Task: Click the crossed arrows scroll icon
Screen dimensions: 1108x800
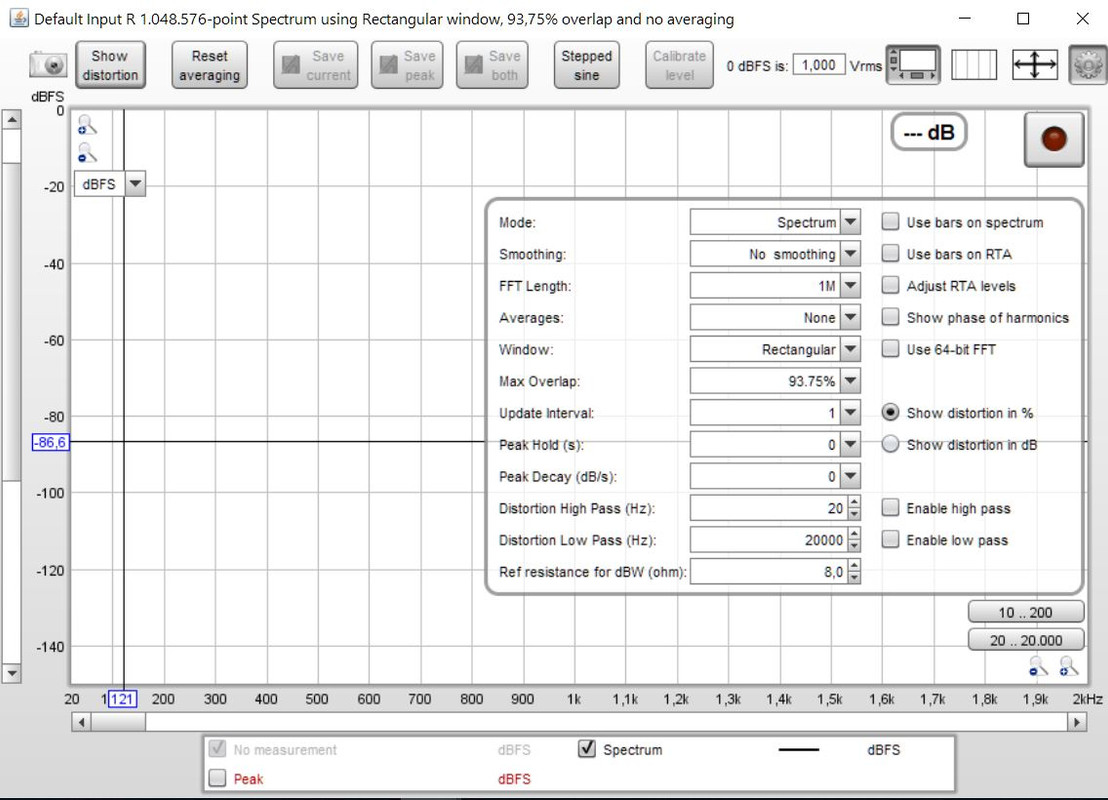Action: pos(1035,65)
